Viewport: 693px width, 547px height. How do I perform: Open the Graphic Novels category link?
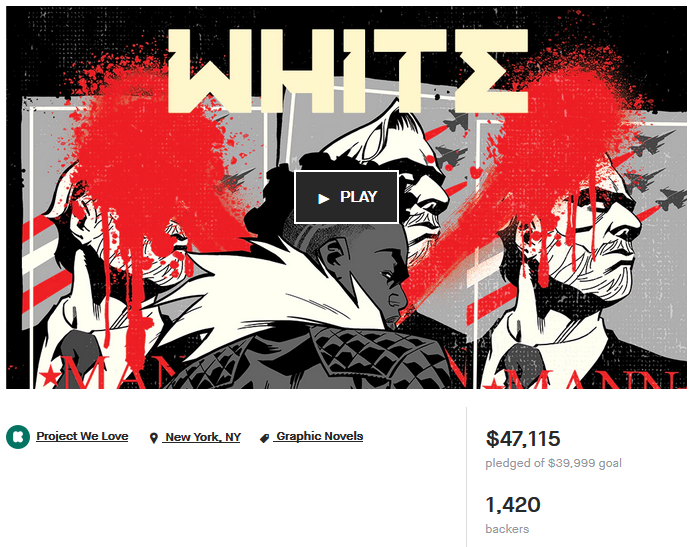coord(318,436)
